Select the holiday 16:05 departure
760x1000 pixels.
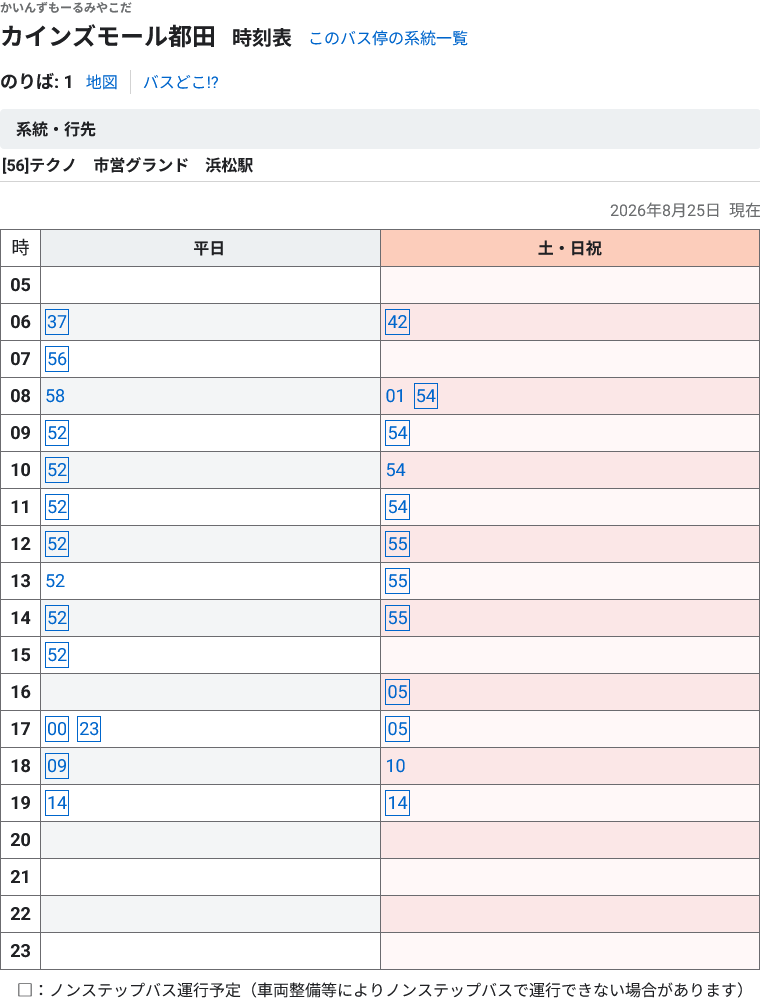[397, 692]
